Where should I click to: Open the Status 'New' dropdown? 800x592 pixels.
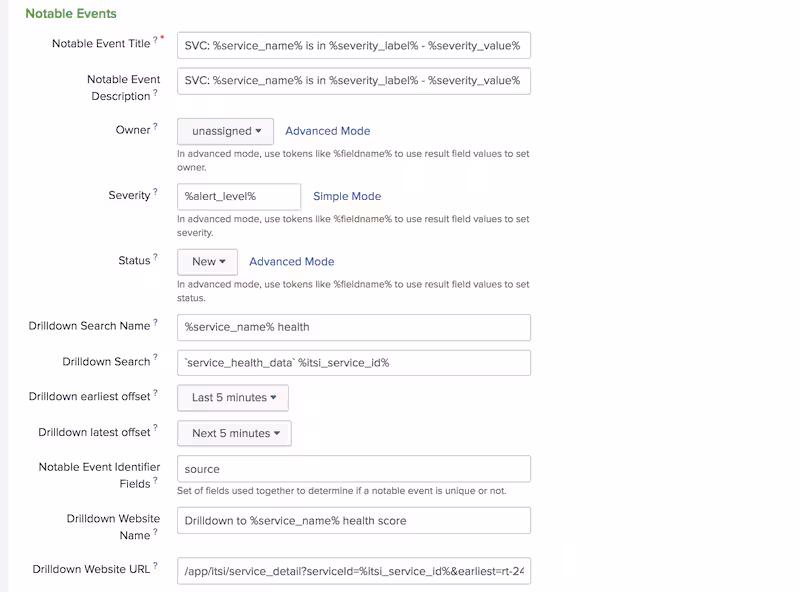click(207, 262)
